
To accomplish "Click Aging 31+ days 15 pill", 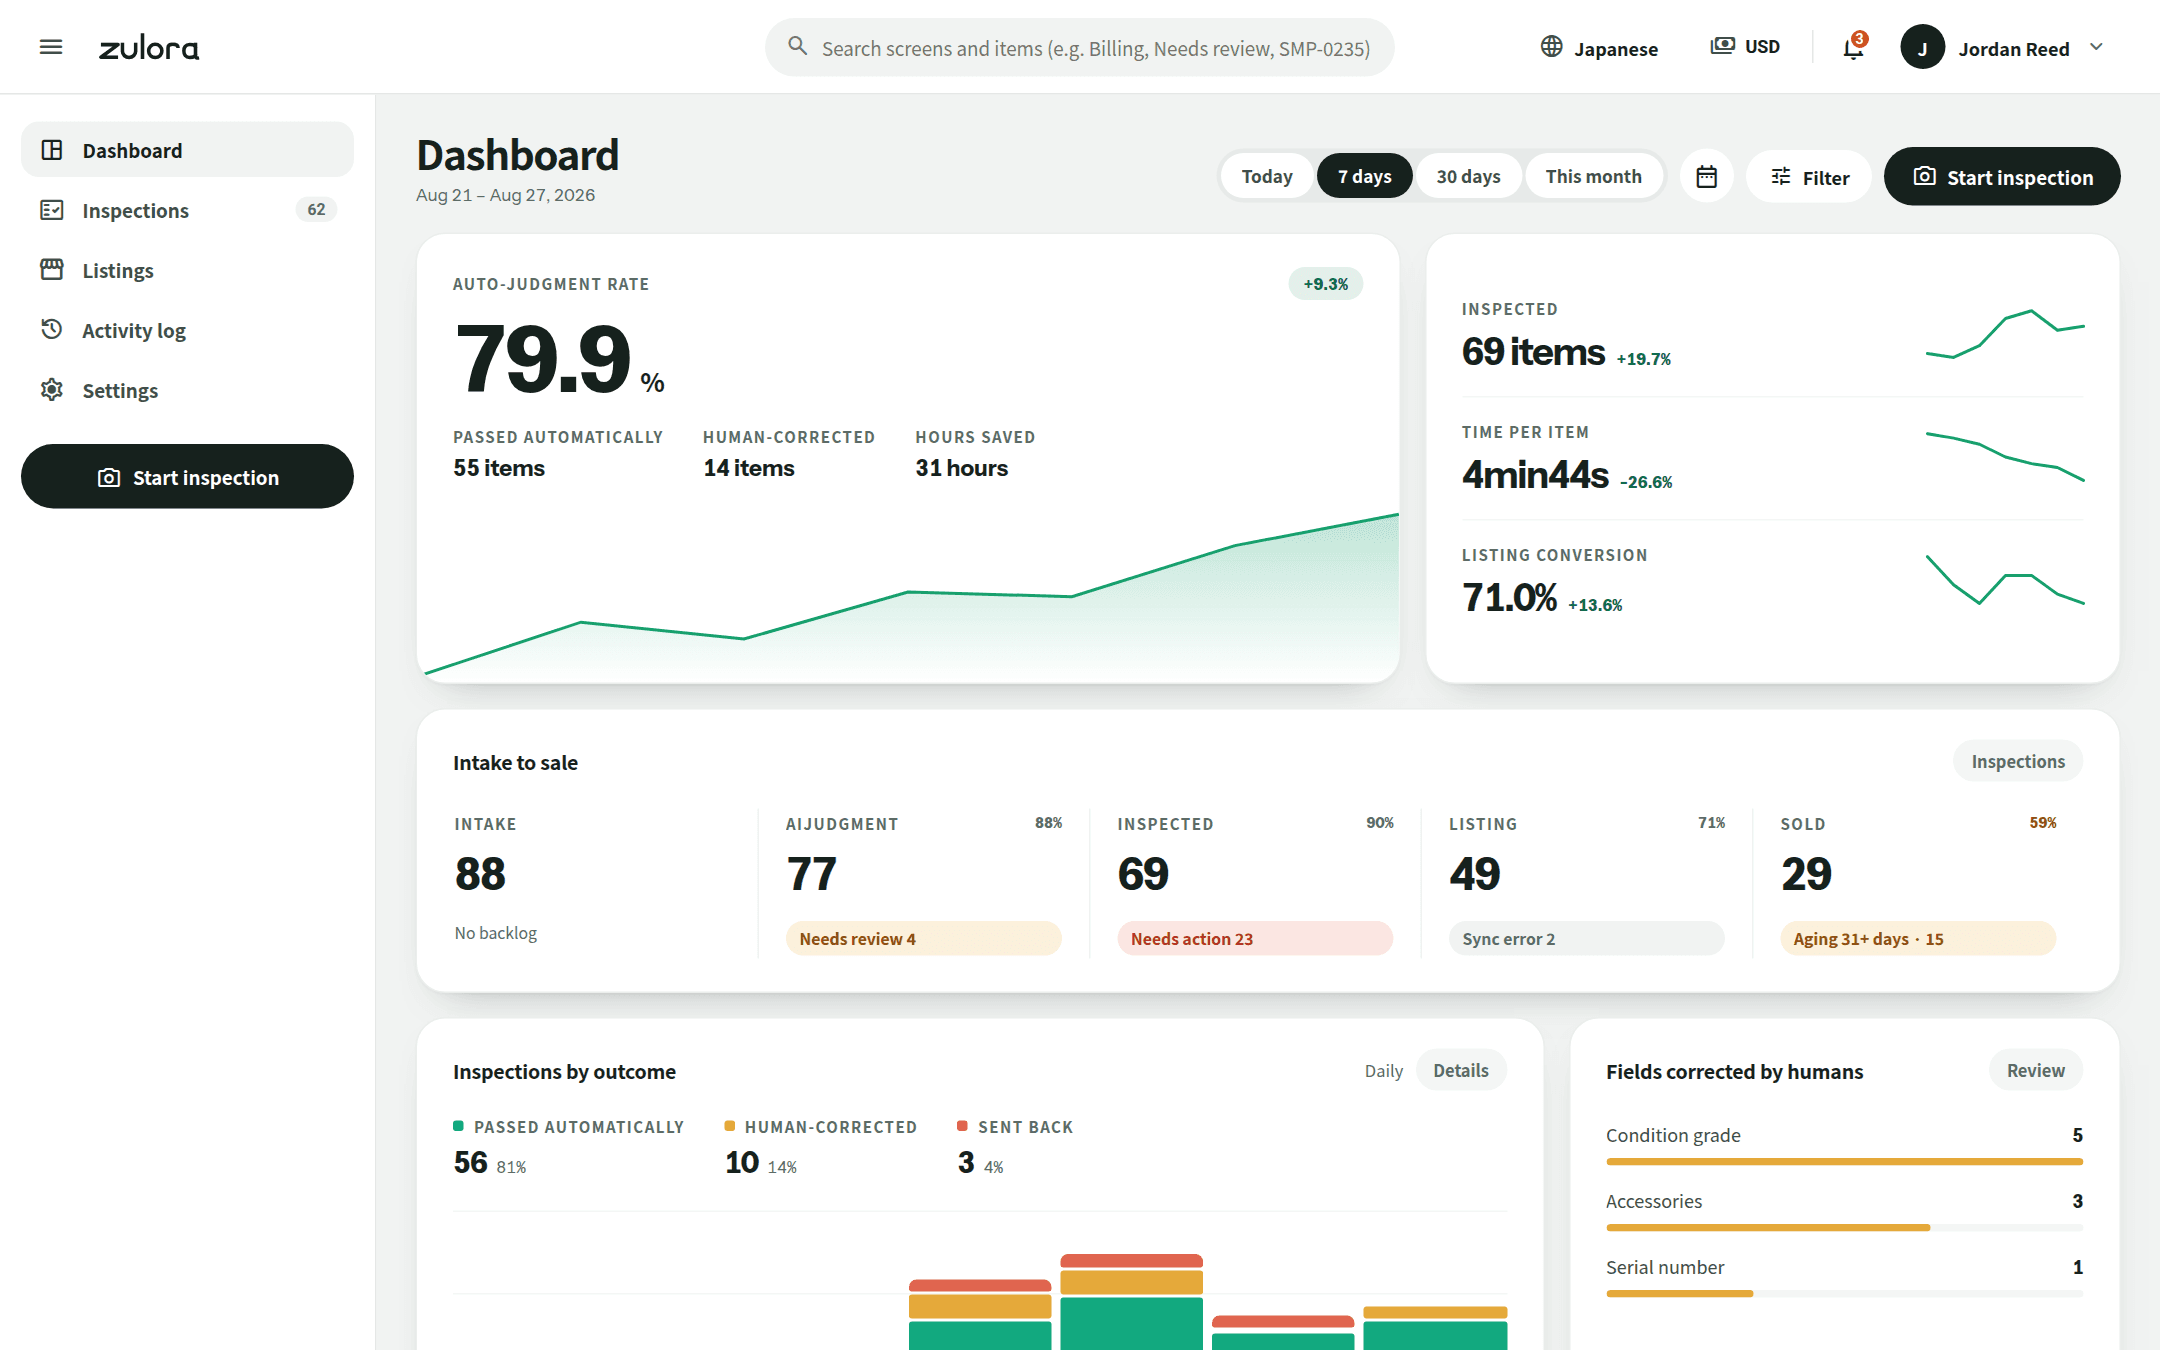I will 1918,938.
